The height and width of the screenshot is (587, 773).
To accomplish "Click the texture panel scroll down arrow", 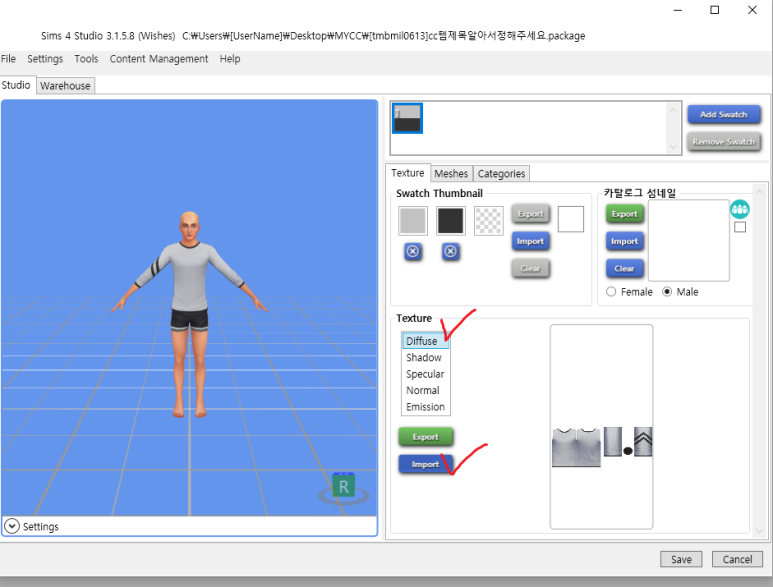I will 759,531.
